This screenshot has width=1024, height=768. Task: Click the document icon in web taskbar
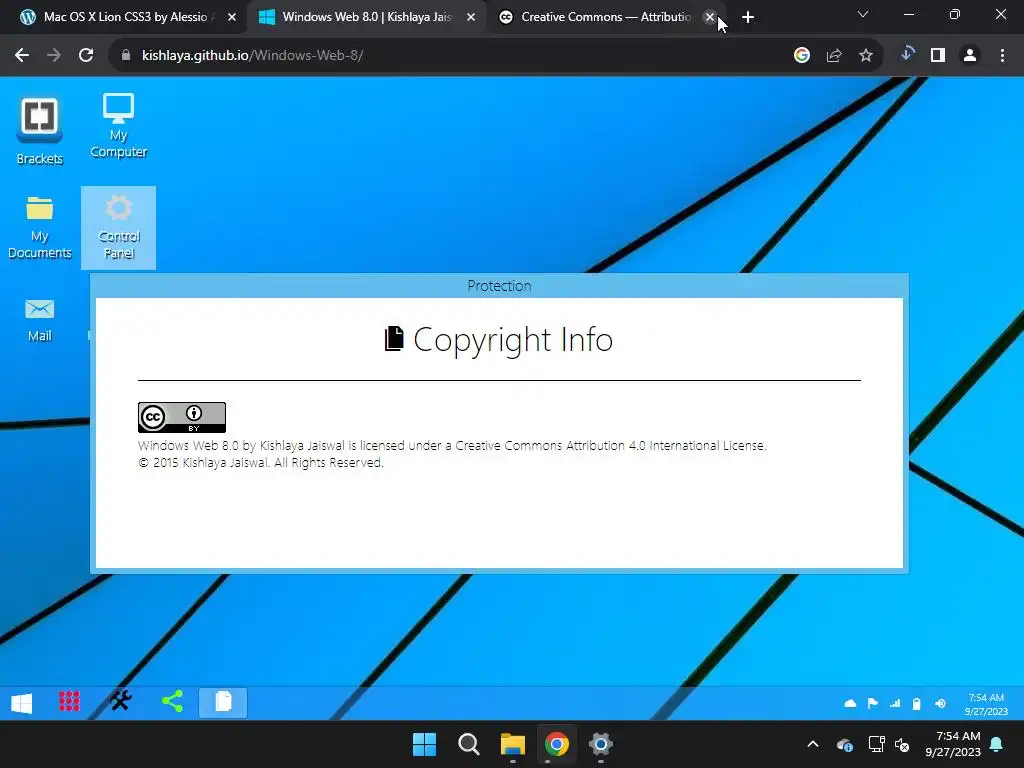(x=223, y=702)
